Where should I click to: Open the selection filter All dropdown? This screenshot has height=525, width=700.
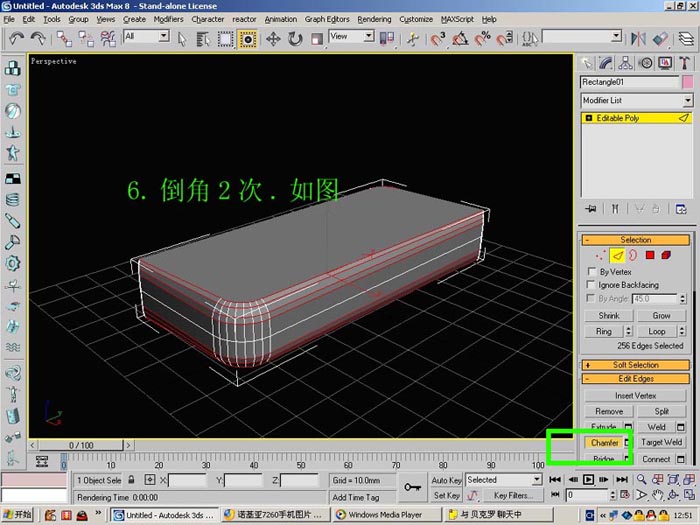pos(164,36)
